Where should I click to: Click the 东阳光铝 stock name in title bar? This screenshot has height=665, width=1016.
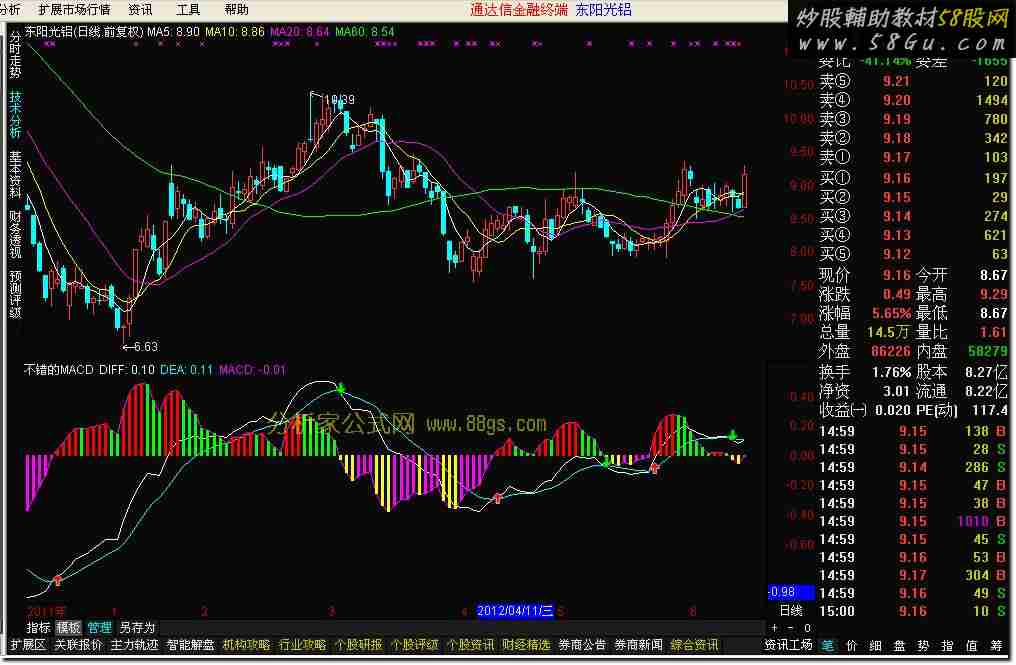(603, 10)
